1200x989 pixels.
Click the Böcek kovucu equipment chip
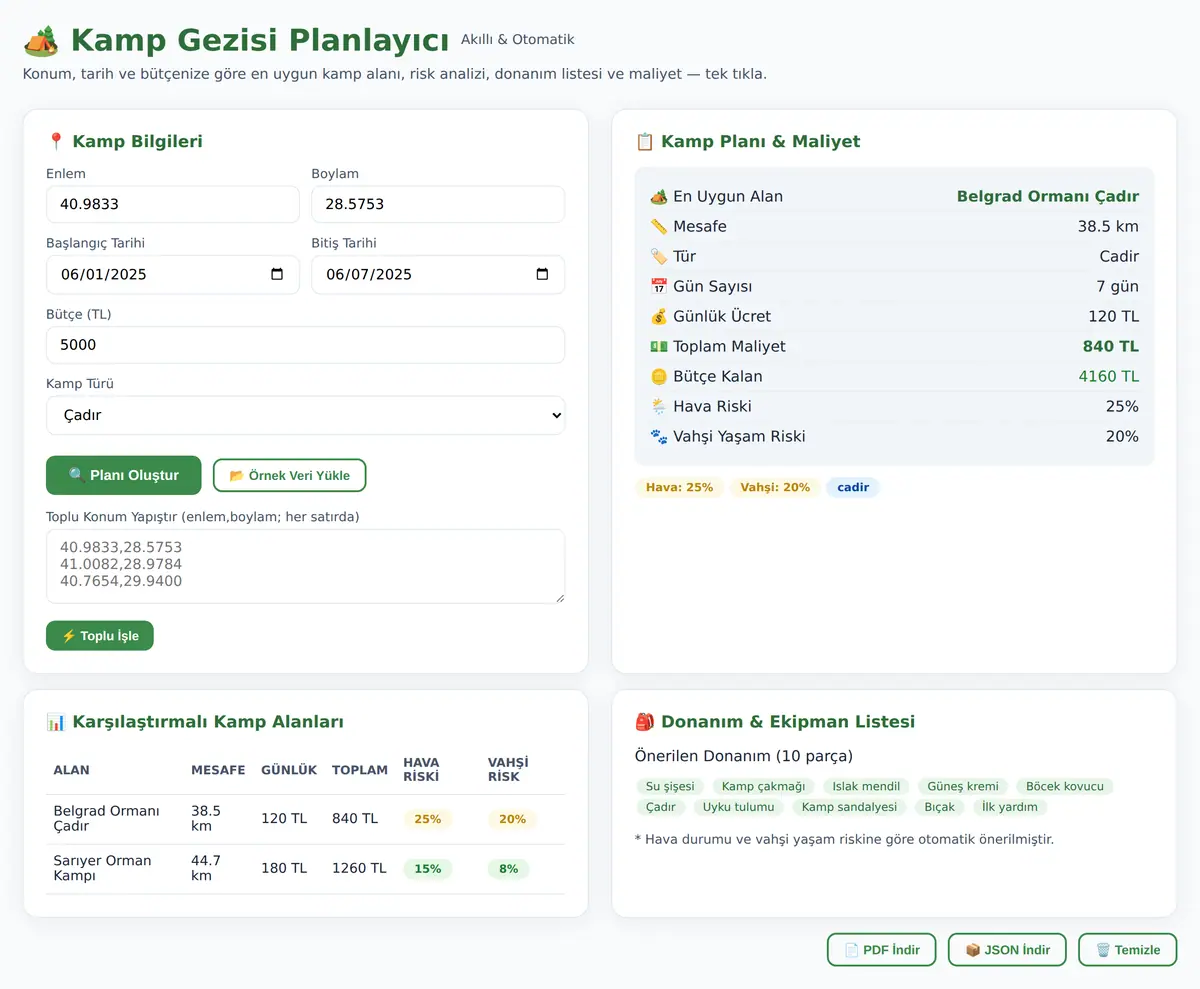pos(1064,787)
